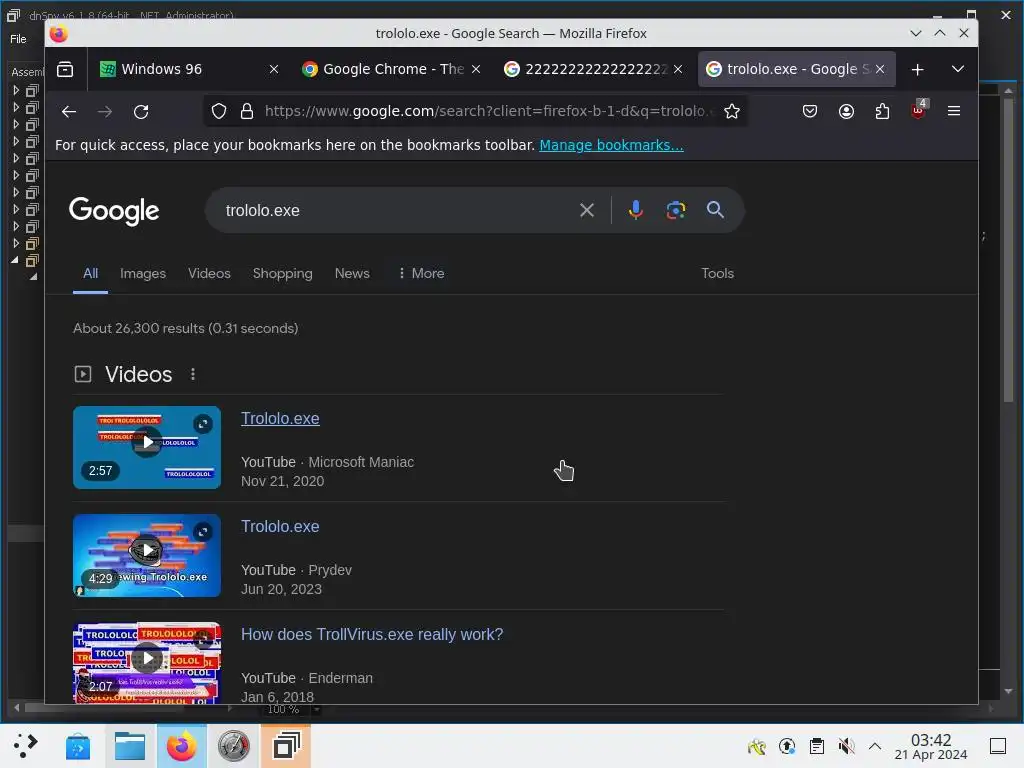Screen dimensions: 1024x768
Task: Open the Firefox account icon
Action: pyautogui.click(x=846, y=112)
